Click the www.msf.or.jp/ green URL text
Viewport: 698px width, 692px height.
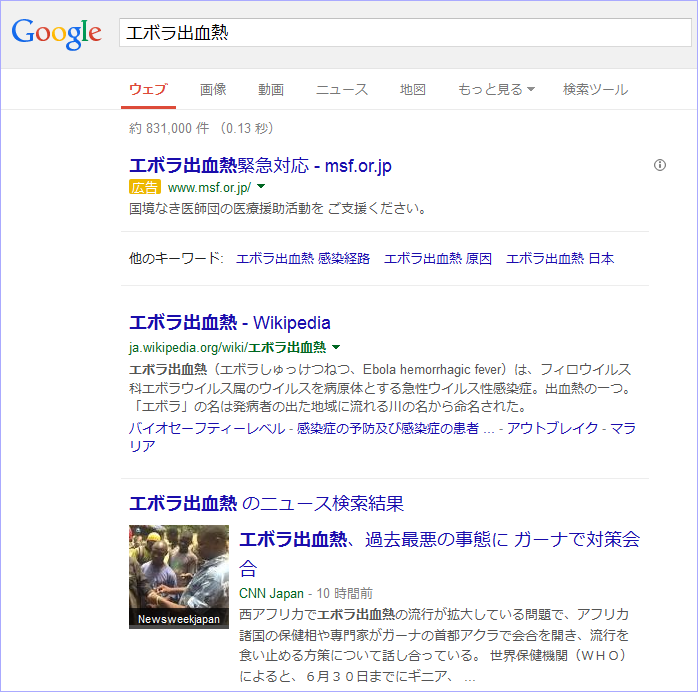click(209, 187)
